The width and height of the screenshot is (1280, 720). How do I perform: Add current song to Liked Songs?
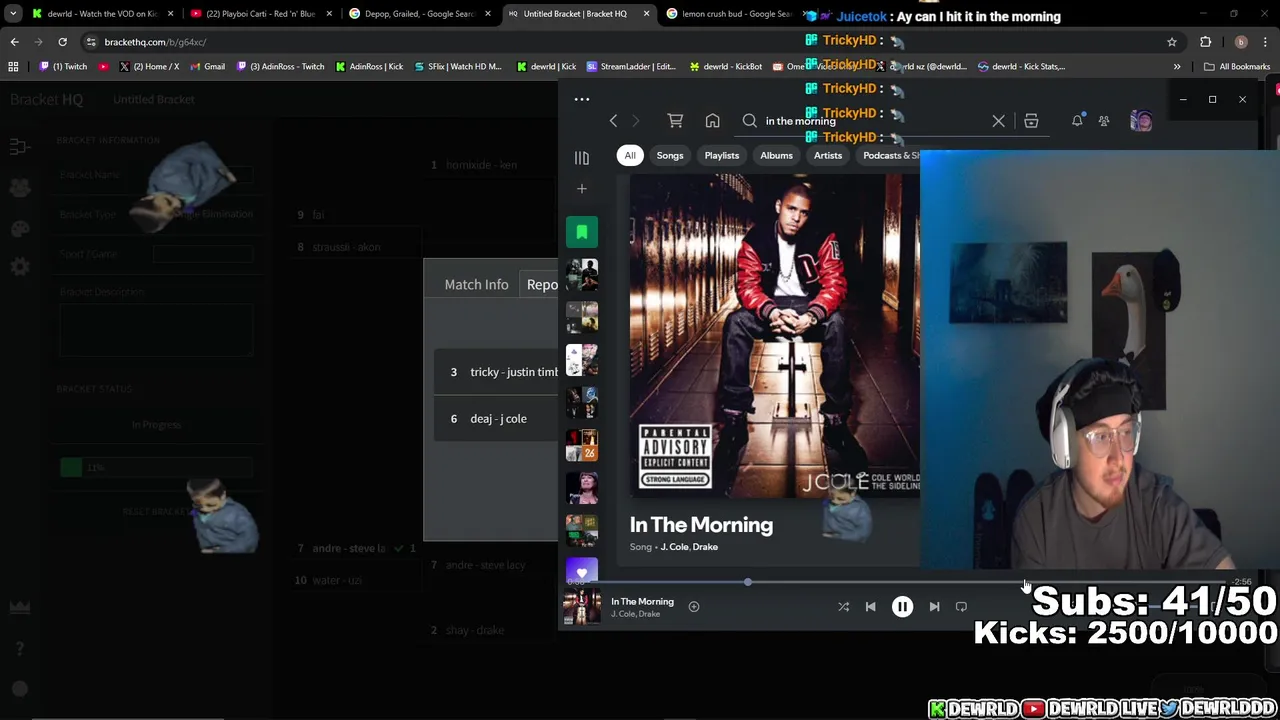coord(693,606)
